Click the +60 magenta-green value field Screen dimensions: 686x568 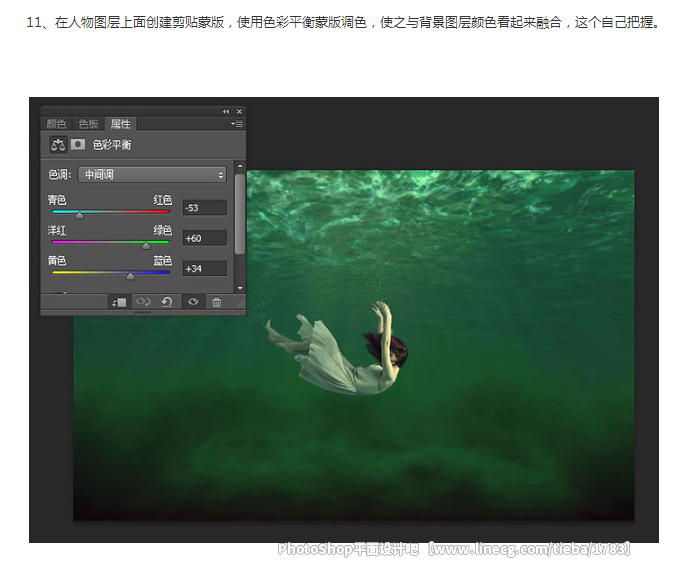205,238
